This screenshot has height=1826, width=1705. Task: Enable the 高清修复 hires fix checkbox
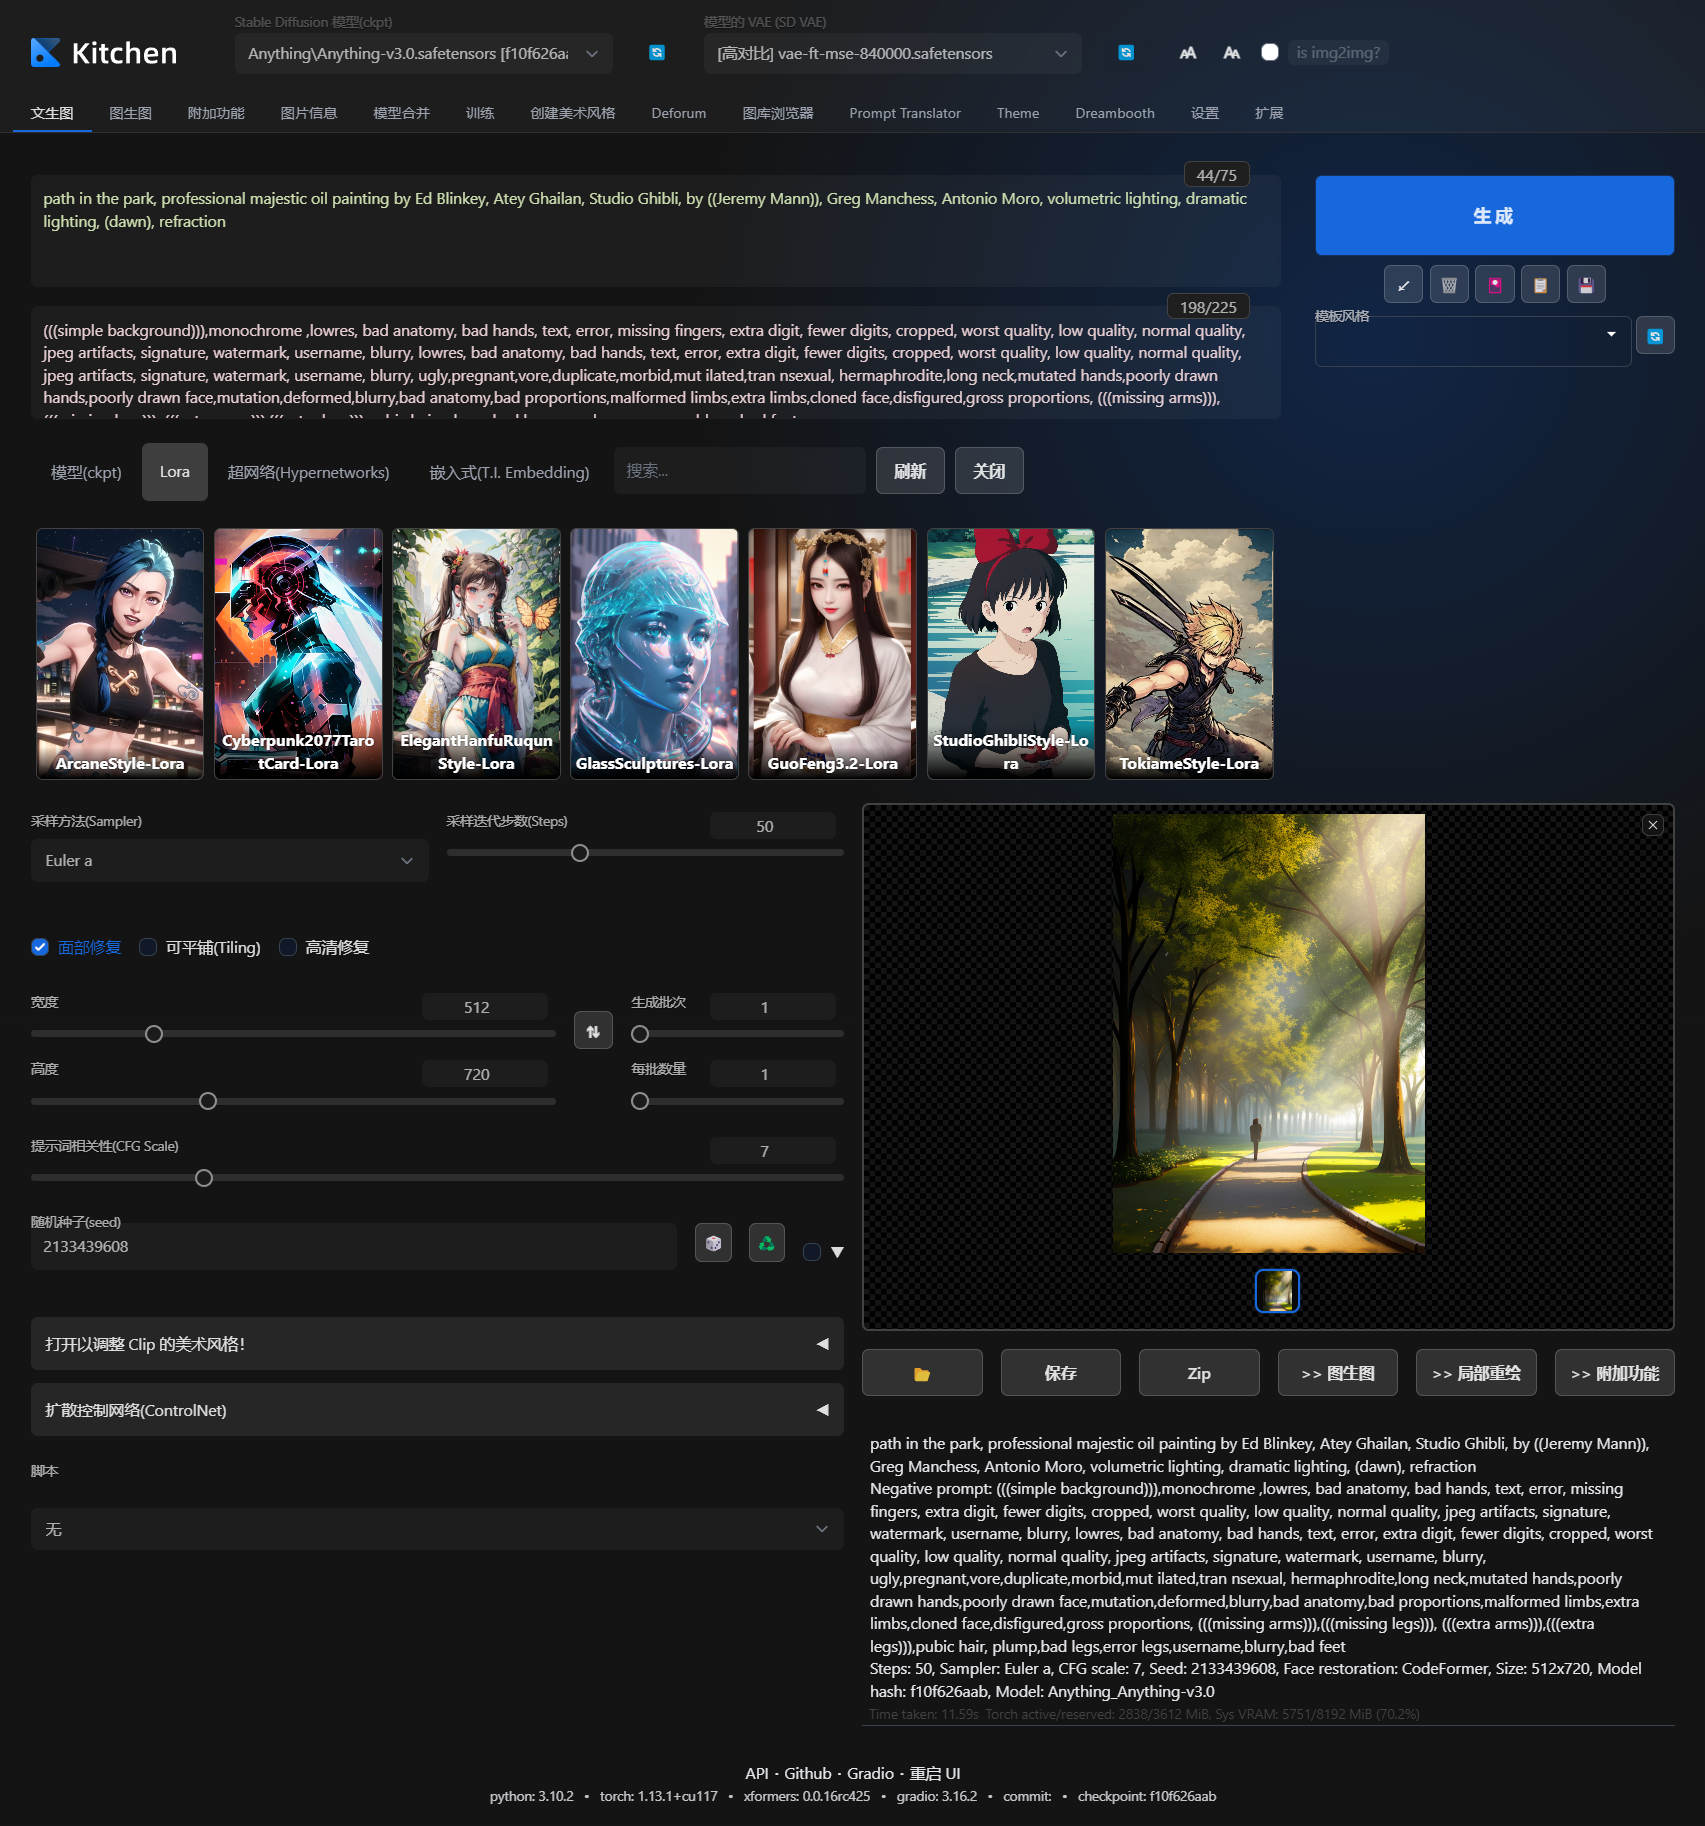tap(288, 947)
